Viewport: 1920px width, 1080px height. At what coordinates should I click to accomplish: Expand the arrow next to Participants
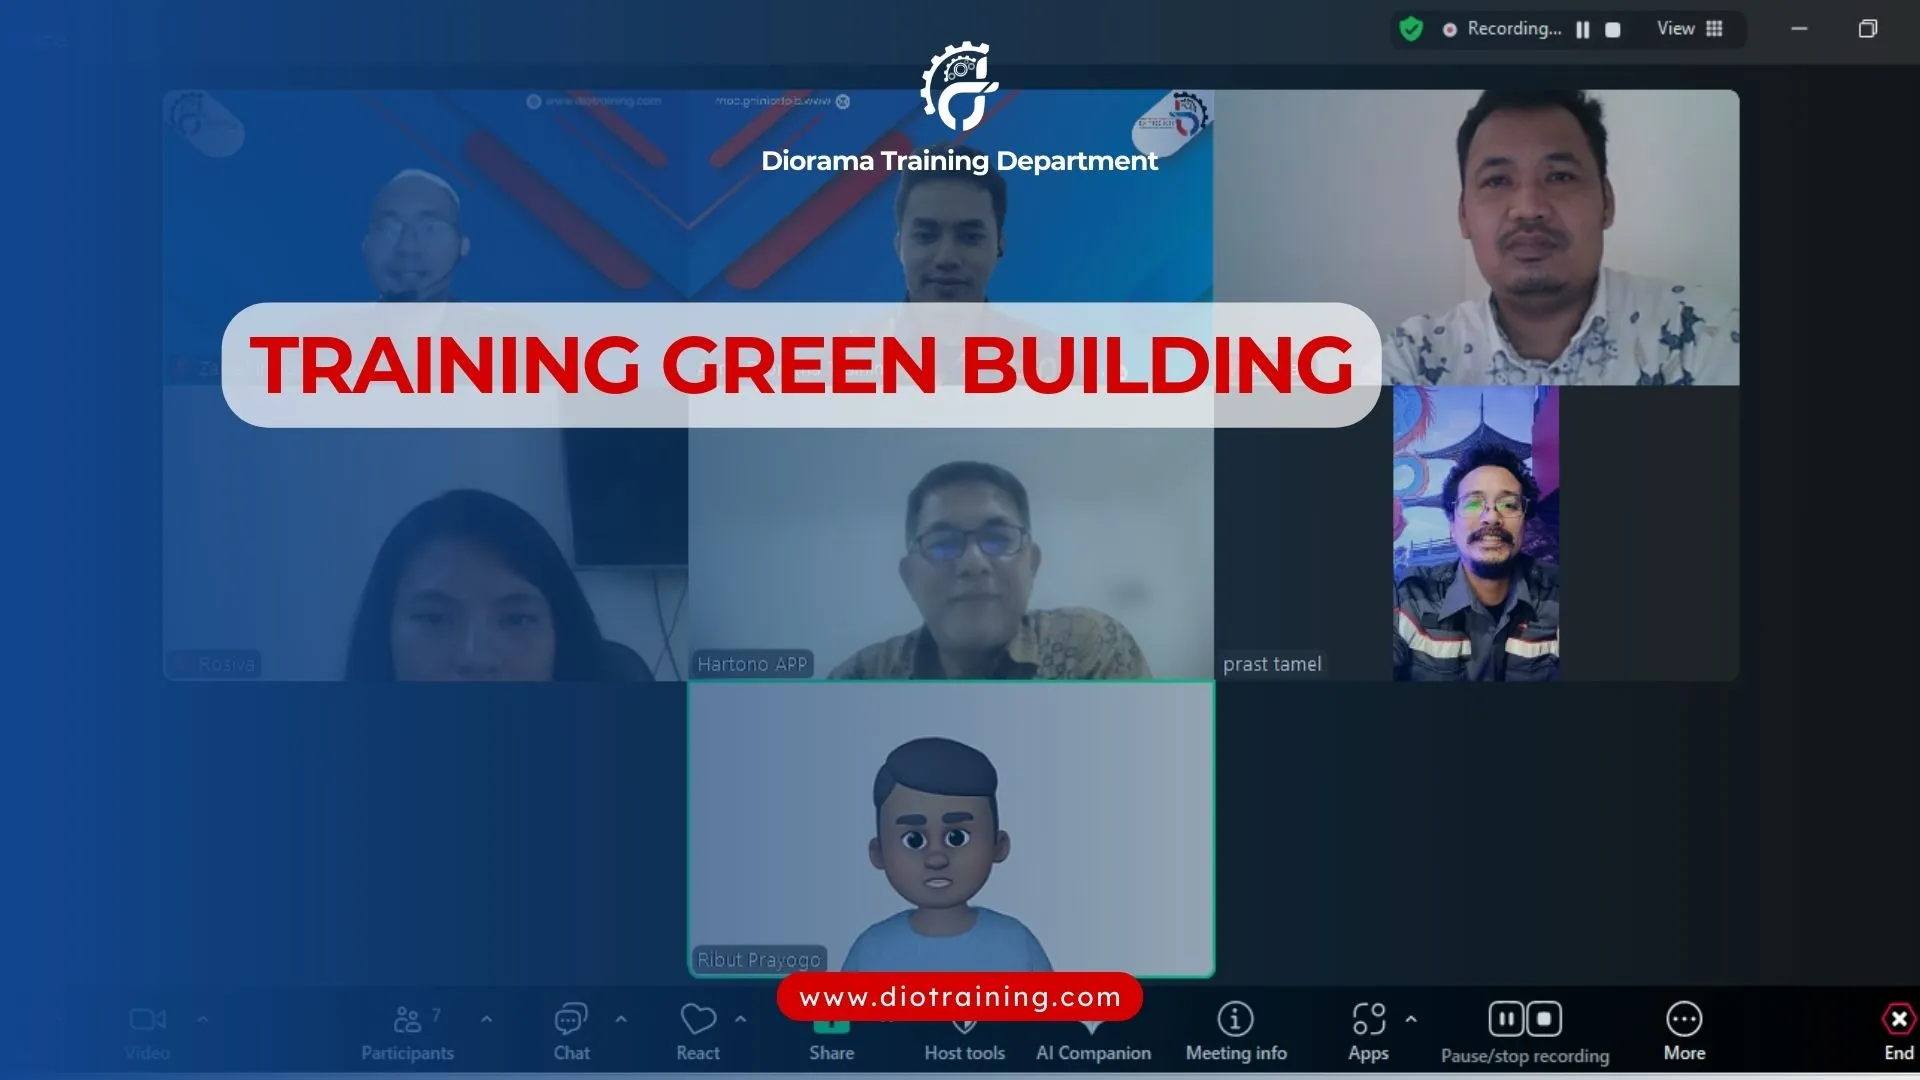pos(486,1019)
